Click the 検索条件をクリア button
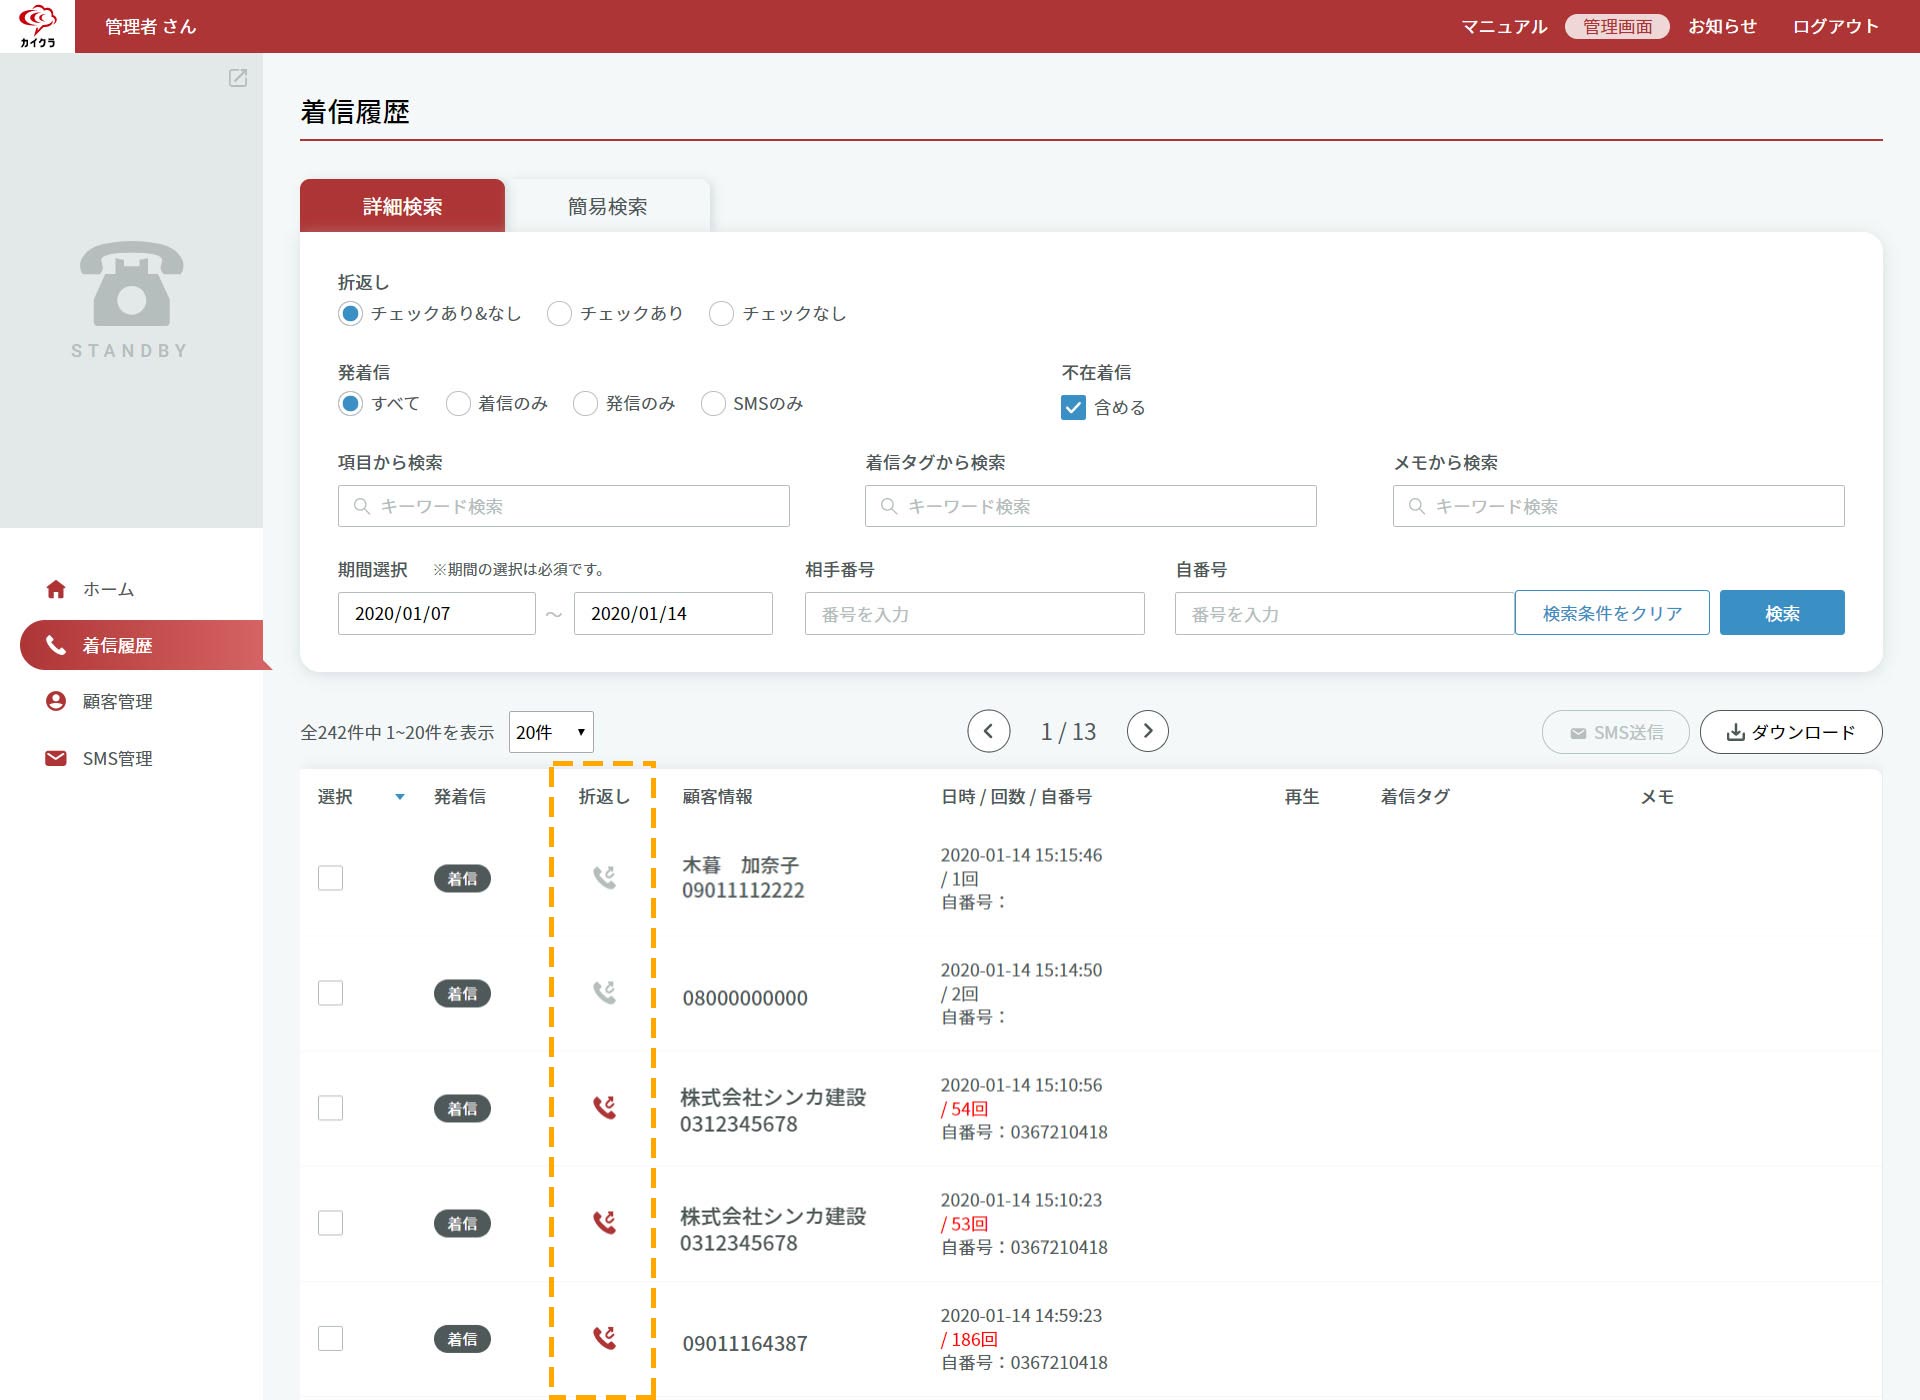This screenshot has height=1400, width=1920. point(1612,613)
